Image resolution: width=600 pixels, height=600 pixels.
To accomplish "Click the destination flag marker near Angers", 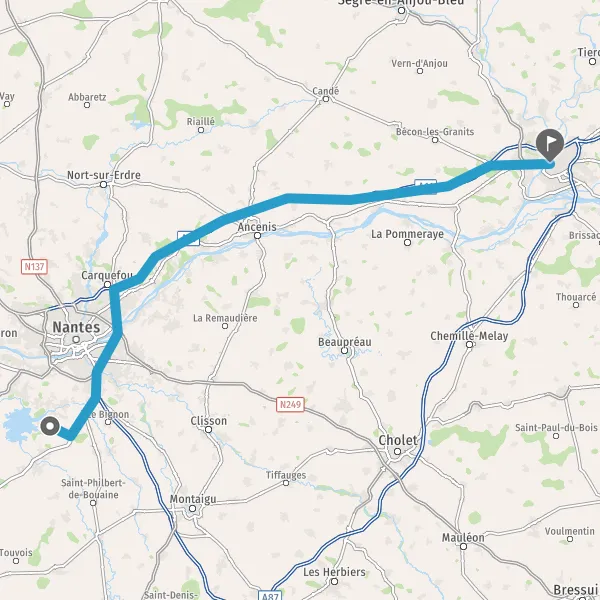I will click(550, 144).
